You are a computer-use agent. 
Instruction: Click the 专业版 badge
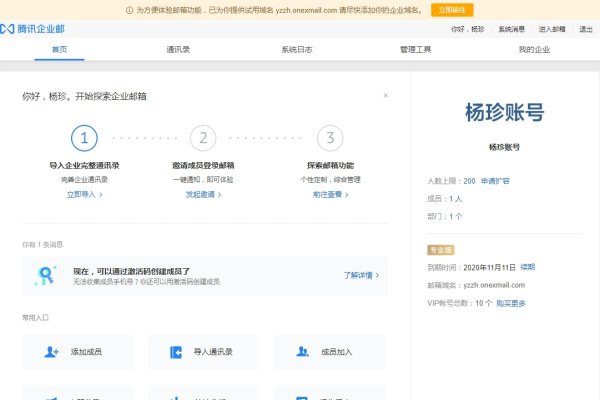coord(441,250)
